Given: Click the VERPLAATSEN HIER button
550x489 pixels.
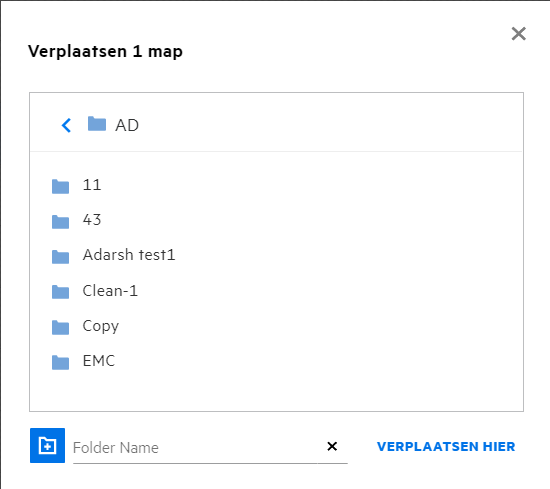Looking at the screenshot, I should pyautogui.click(x=446, y=447).
